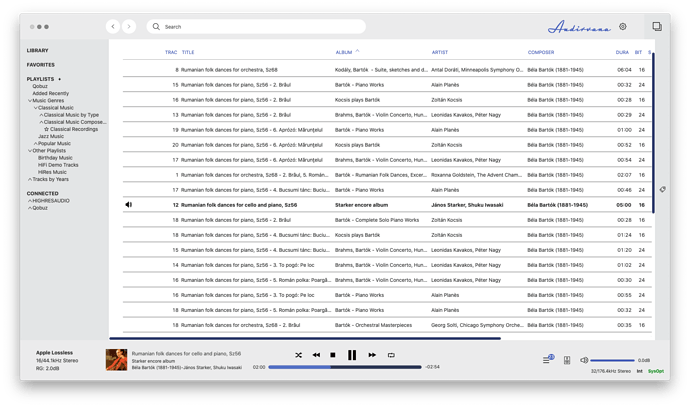This screenshot has height=406, width=690.
Task: Select track 8 Rumanian folk dances for orchestra, Sz68
Action: tap(387, 69)
